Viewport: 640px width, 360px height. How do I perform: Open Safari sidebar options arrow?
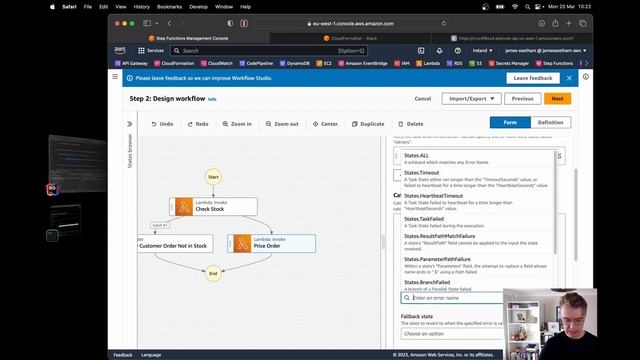[x=157, y=24]
